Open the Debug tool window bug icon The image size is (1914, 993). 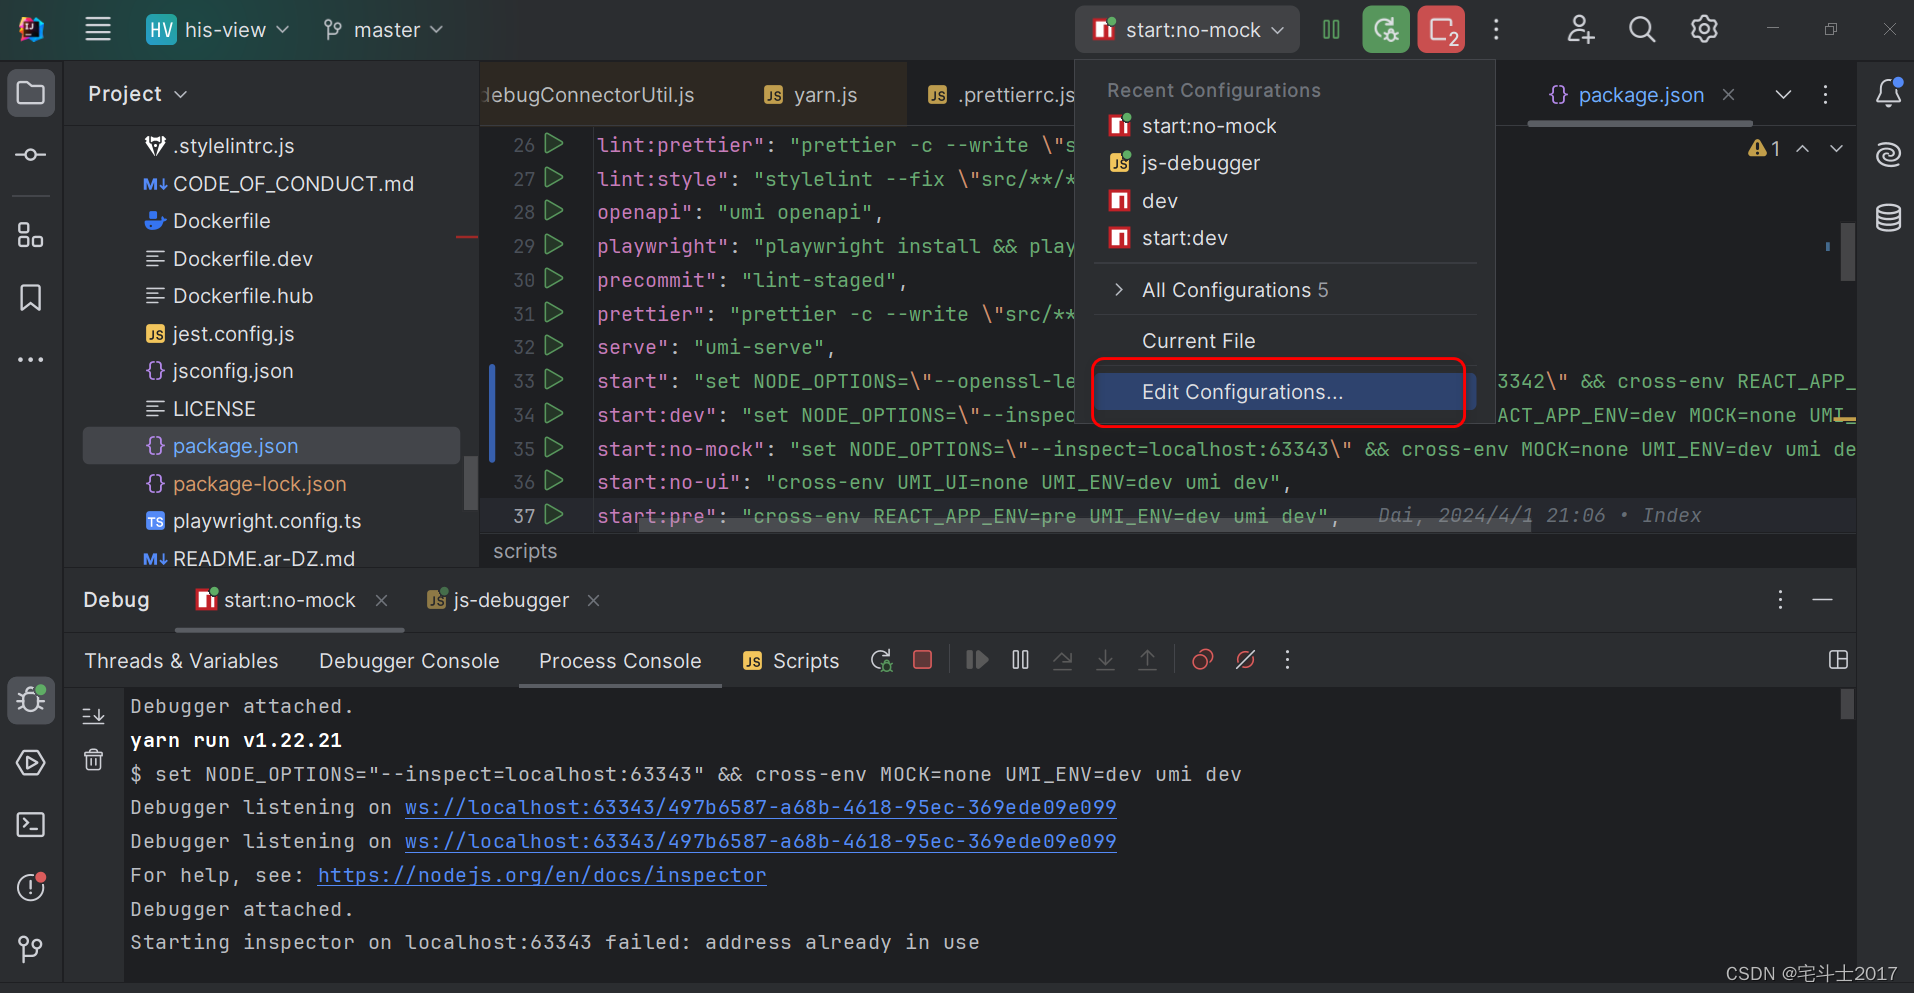pos(31,700)
